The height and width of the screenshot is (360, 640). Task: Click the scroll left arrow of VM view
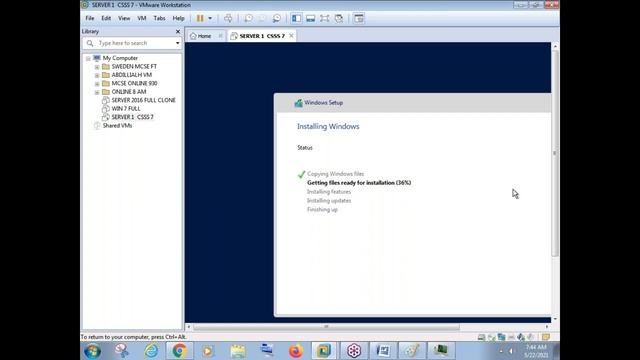click(188, 327)
